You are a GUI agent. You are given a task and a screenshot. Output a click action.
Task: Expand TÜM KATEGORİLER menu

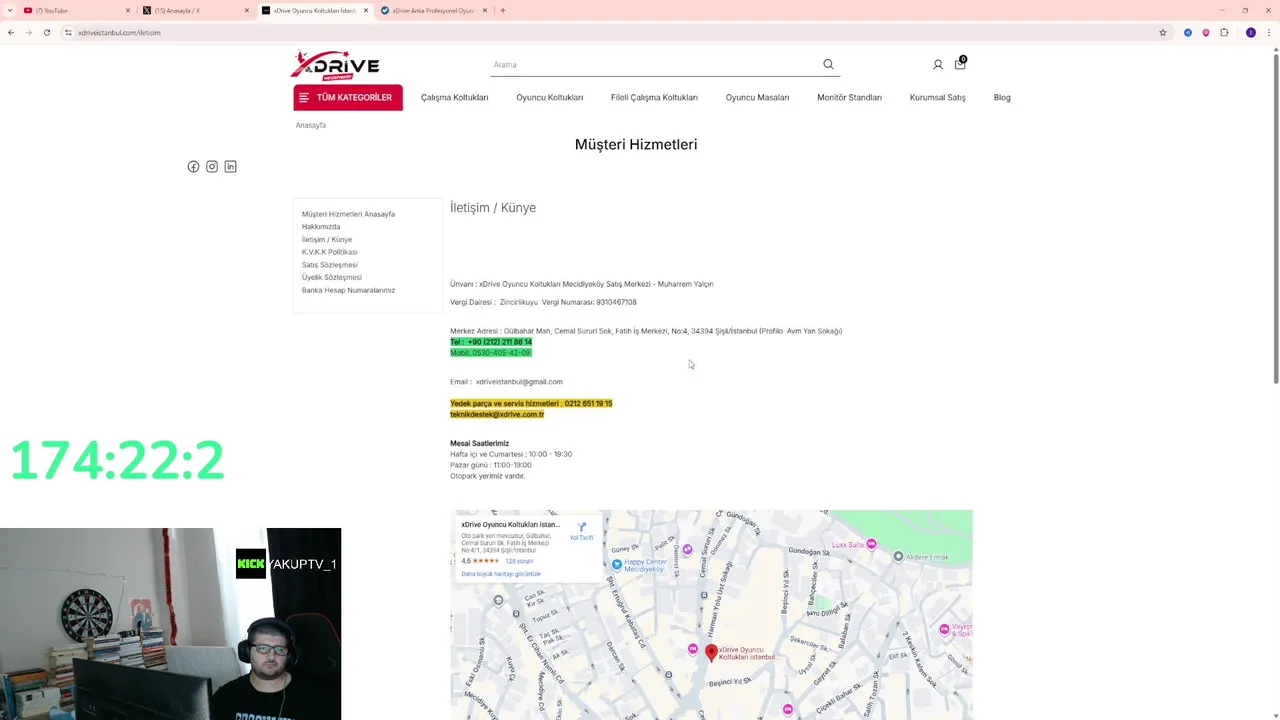click(x=348, y=97)
